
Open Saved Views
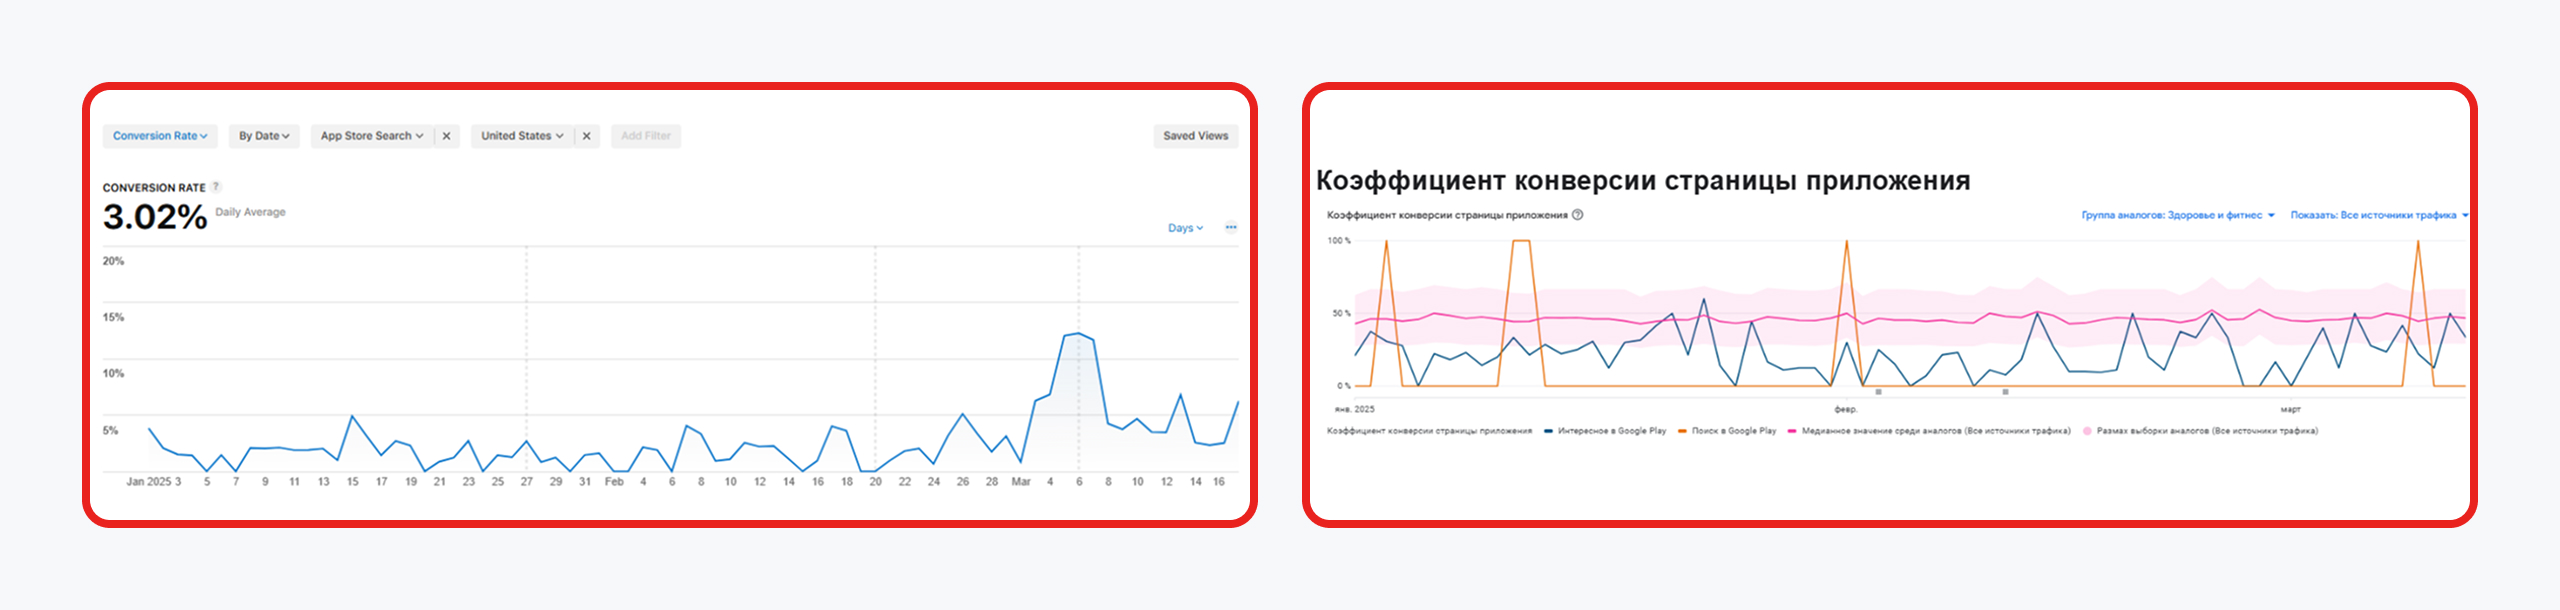[1195, 136]
